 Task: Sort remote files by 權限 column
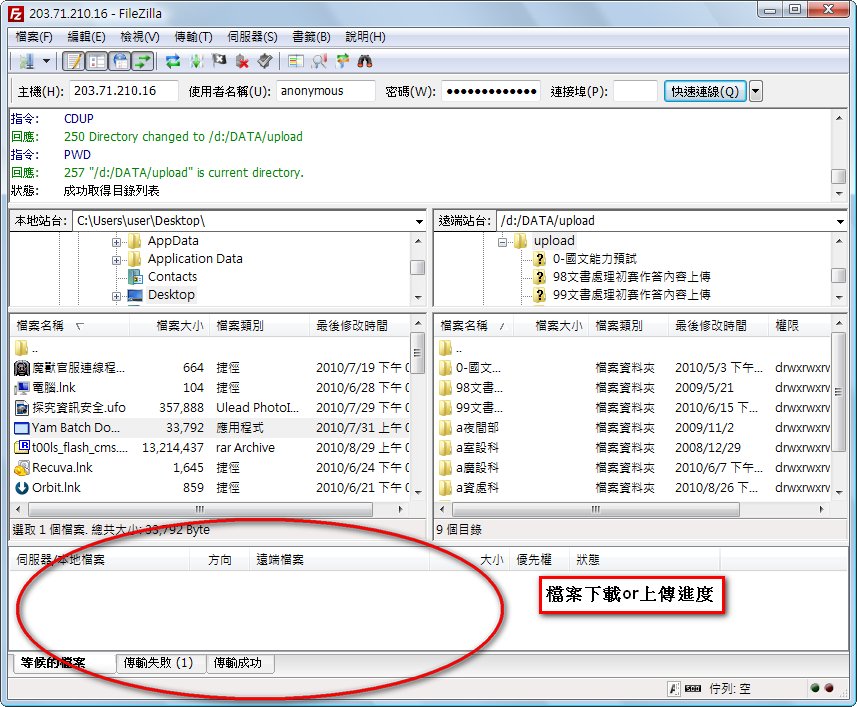coord(799,326)
